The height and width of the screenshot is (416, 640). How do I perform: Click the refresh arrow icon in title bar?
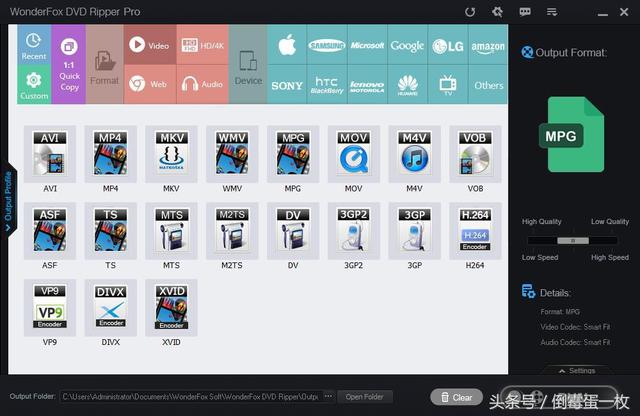tap(471, 12)
